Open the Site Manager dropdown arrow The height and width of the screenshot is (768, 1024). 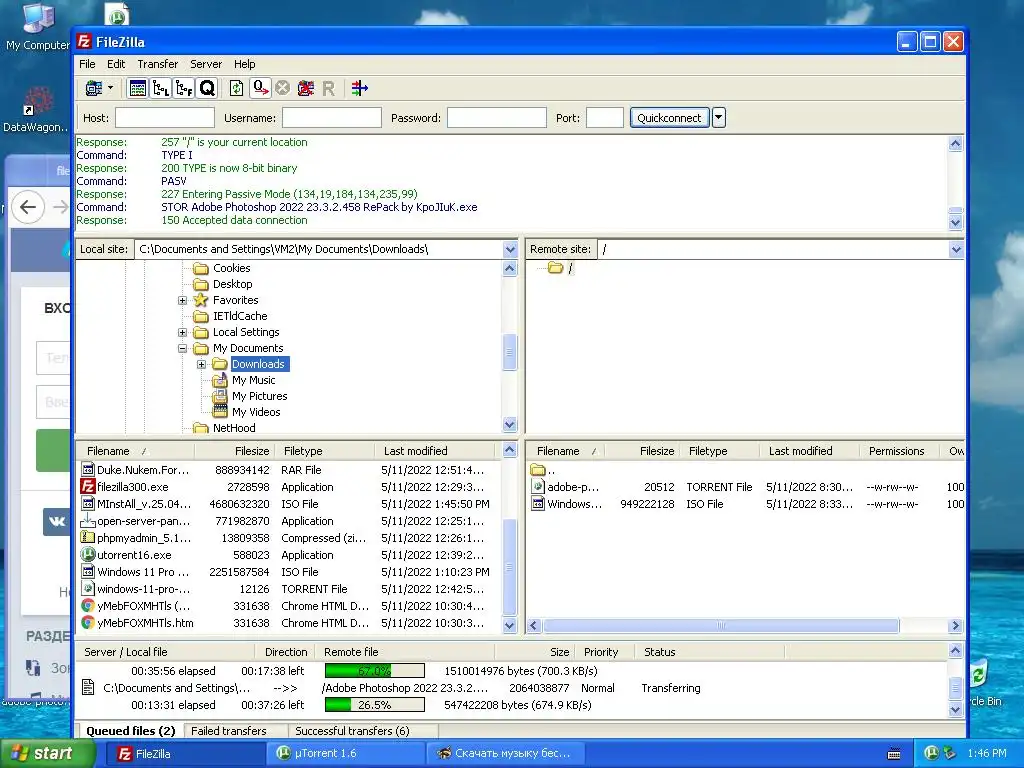[x=110, y=88]
